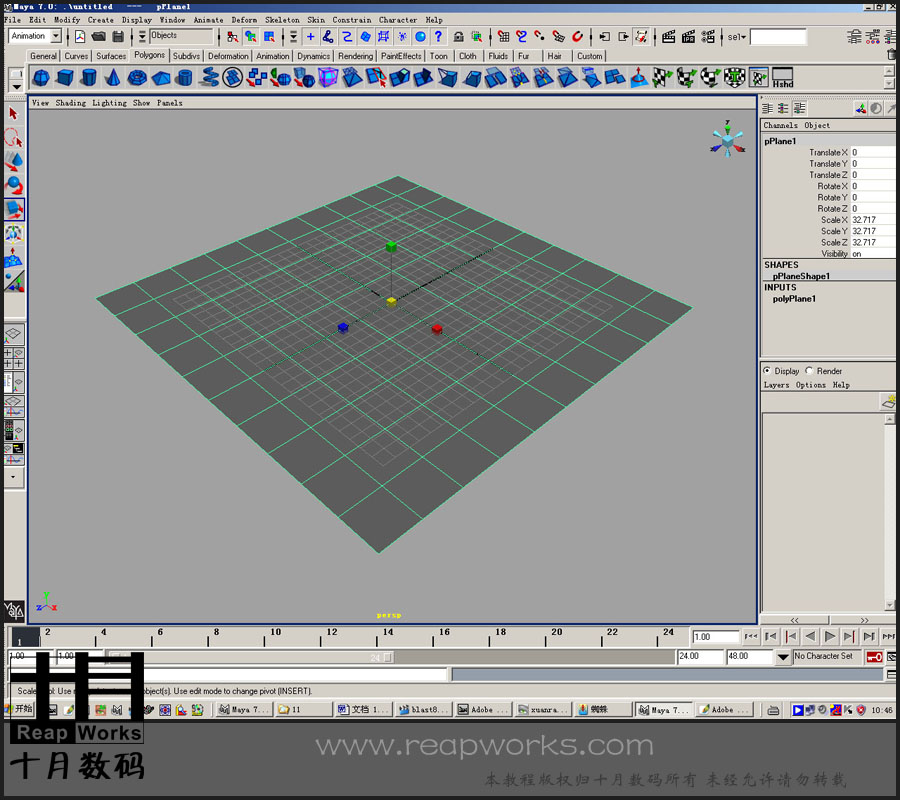Enable snap to curves icon
900x800 pixels.
click(521, 37)
